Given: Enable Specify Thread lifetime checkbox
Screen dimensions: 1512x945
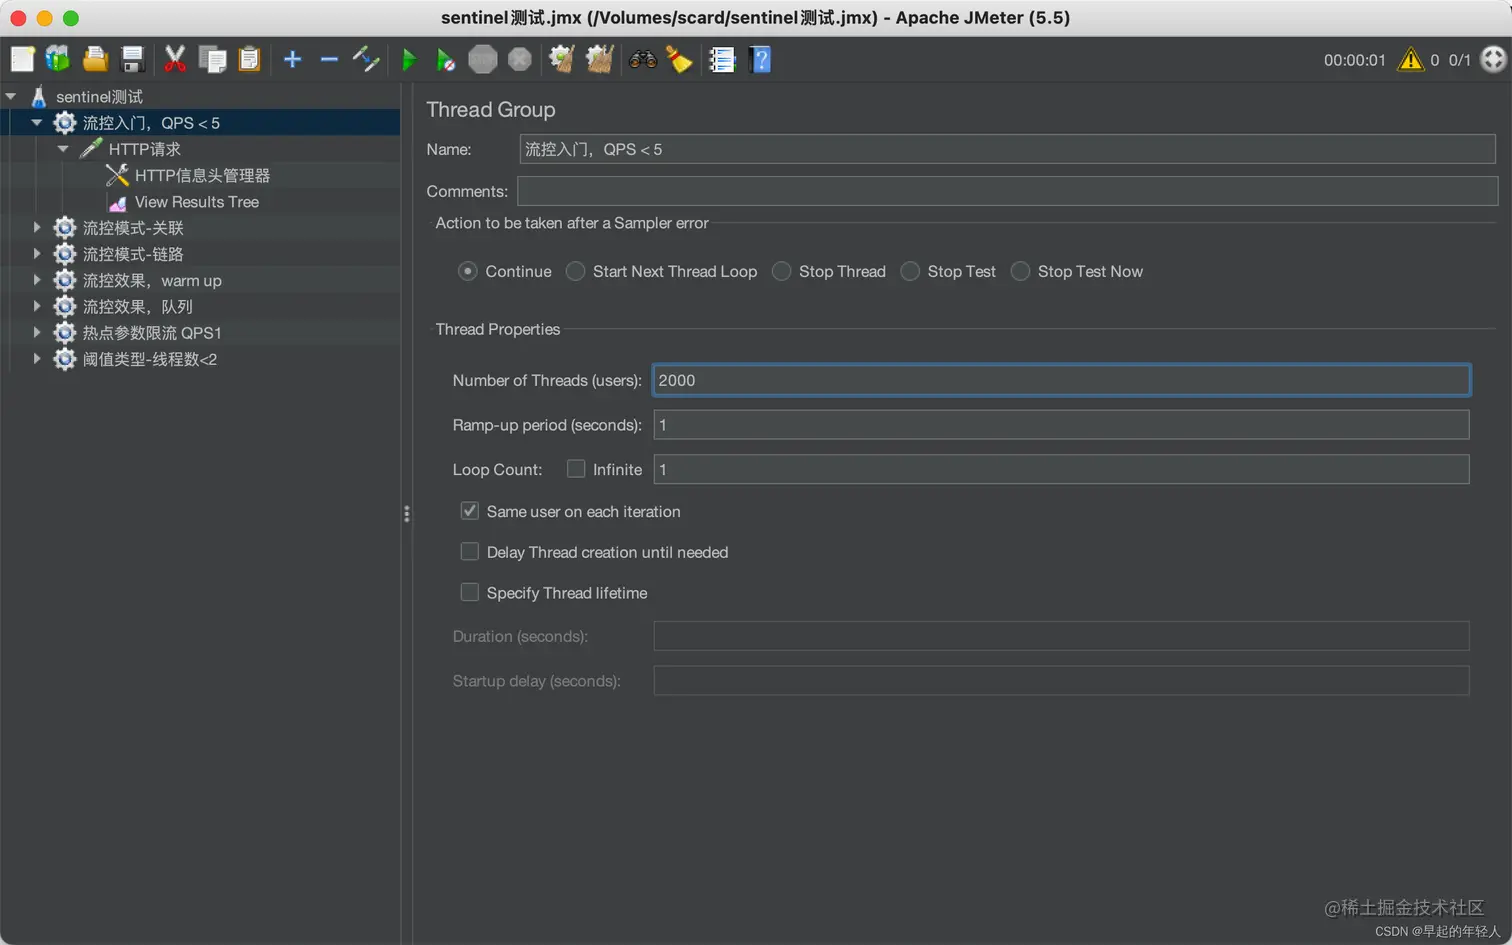Looking at the screenshot, I should pos(469,593).
